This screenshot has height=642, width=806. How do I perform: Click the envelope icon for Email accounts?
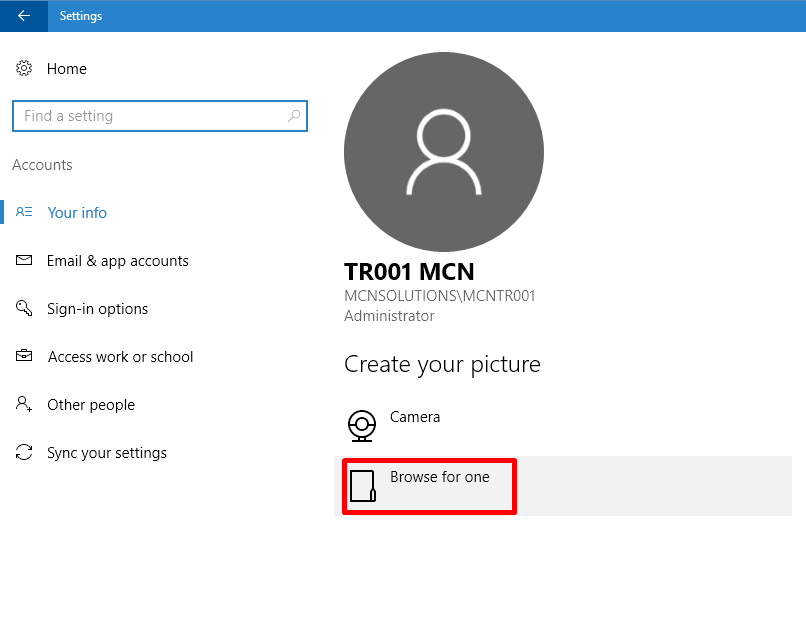click(x=24, y=260)
